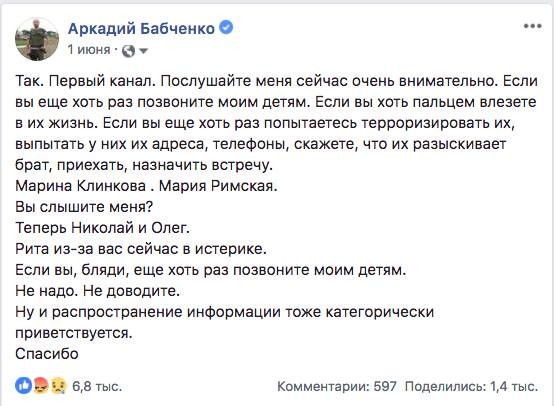This screenshot has height=406, width=554.
Task: Expand the audience dropdown arrow beside globe
Action: [143, 52]
